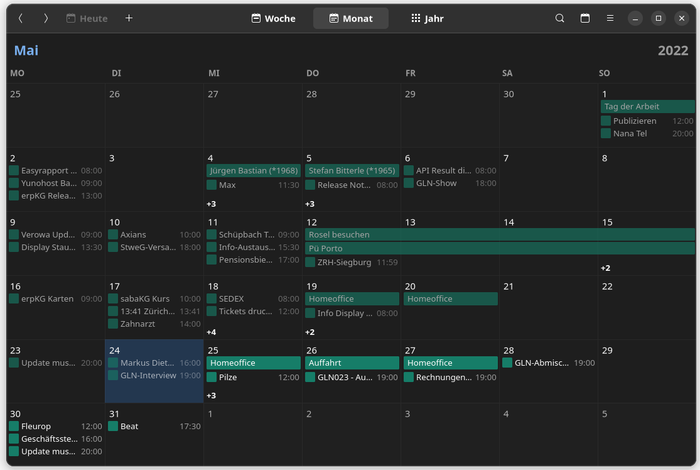Open Homeoffice event on May 25
This screenshot has width=700, height=470.
pos(253,363)
